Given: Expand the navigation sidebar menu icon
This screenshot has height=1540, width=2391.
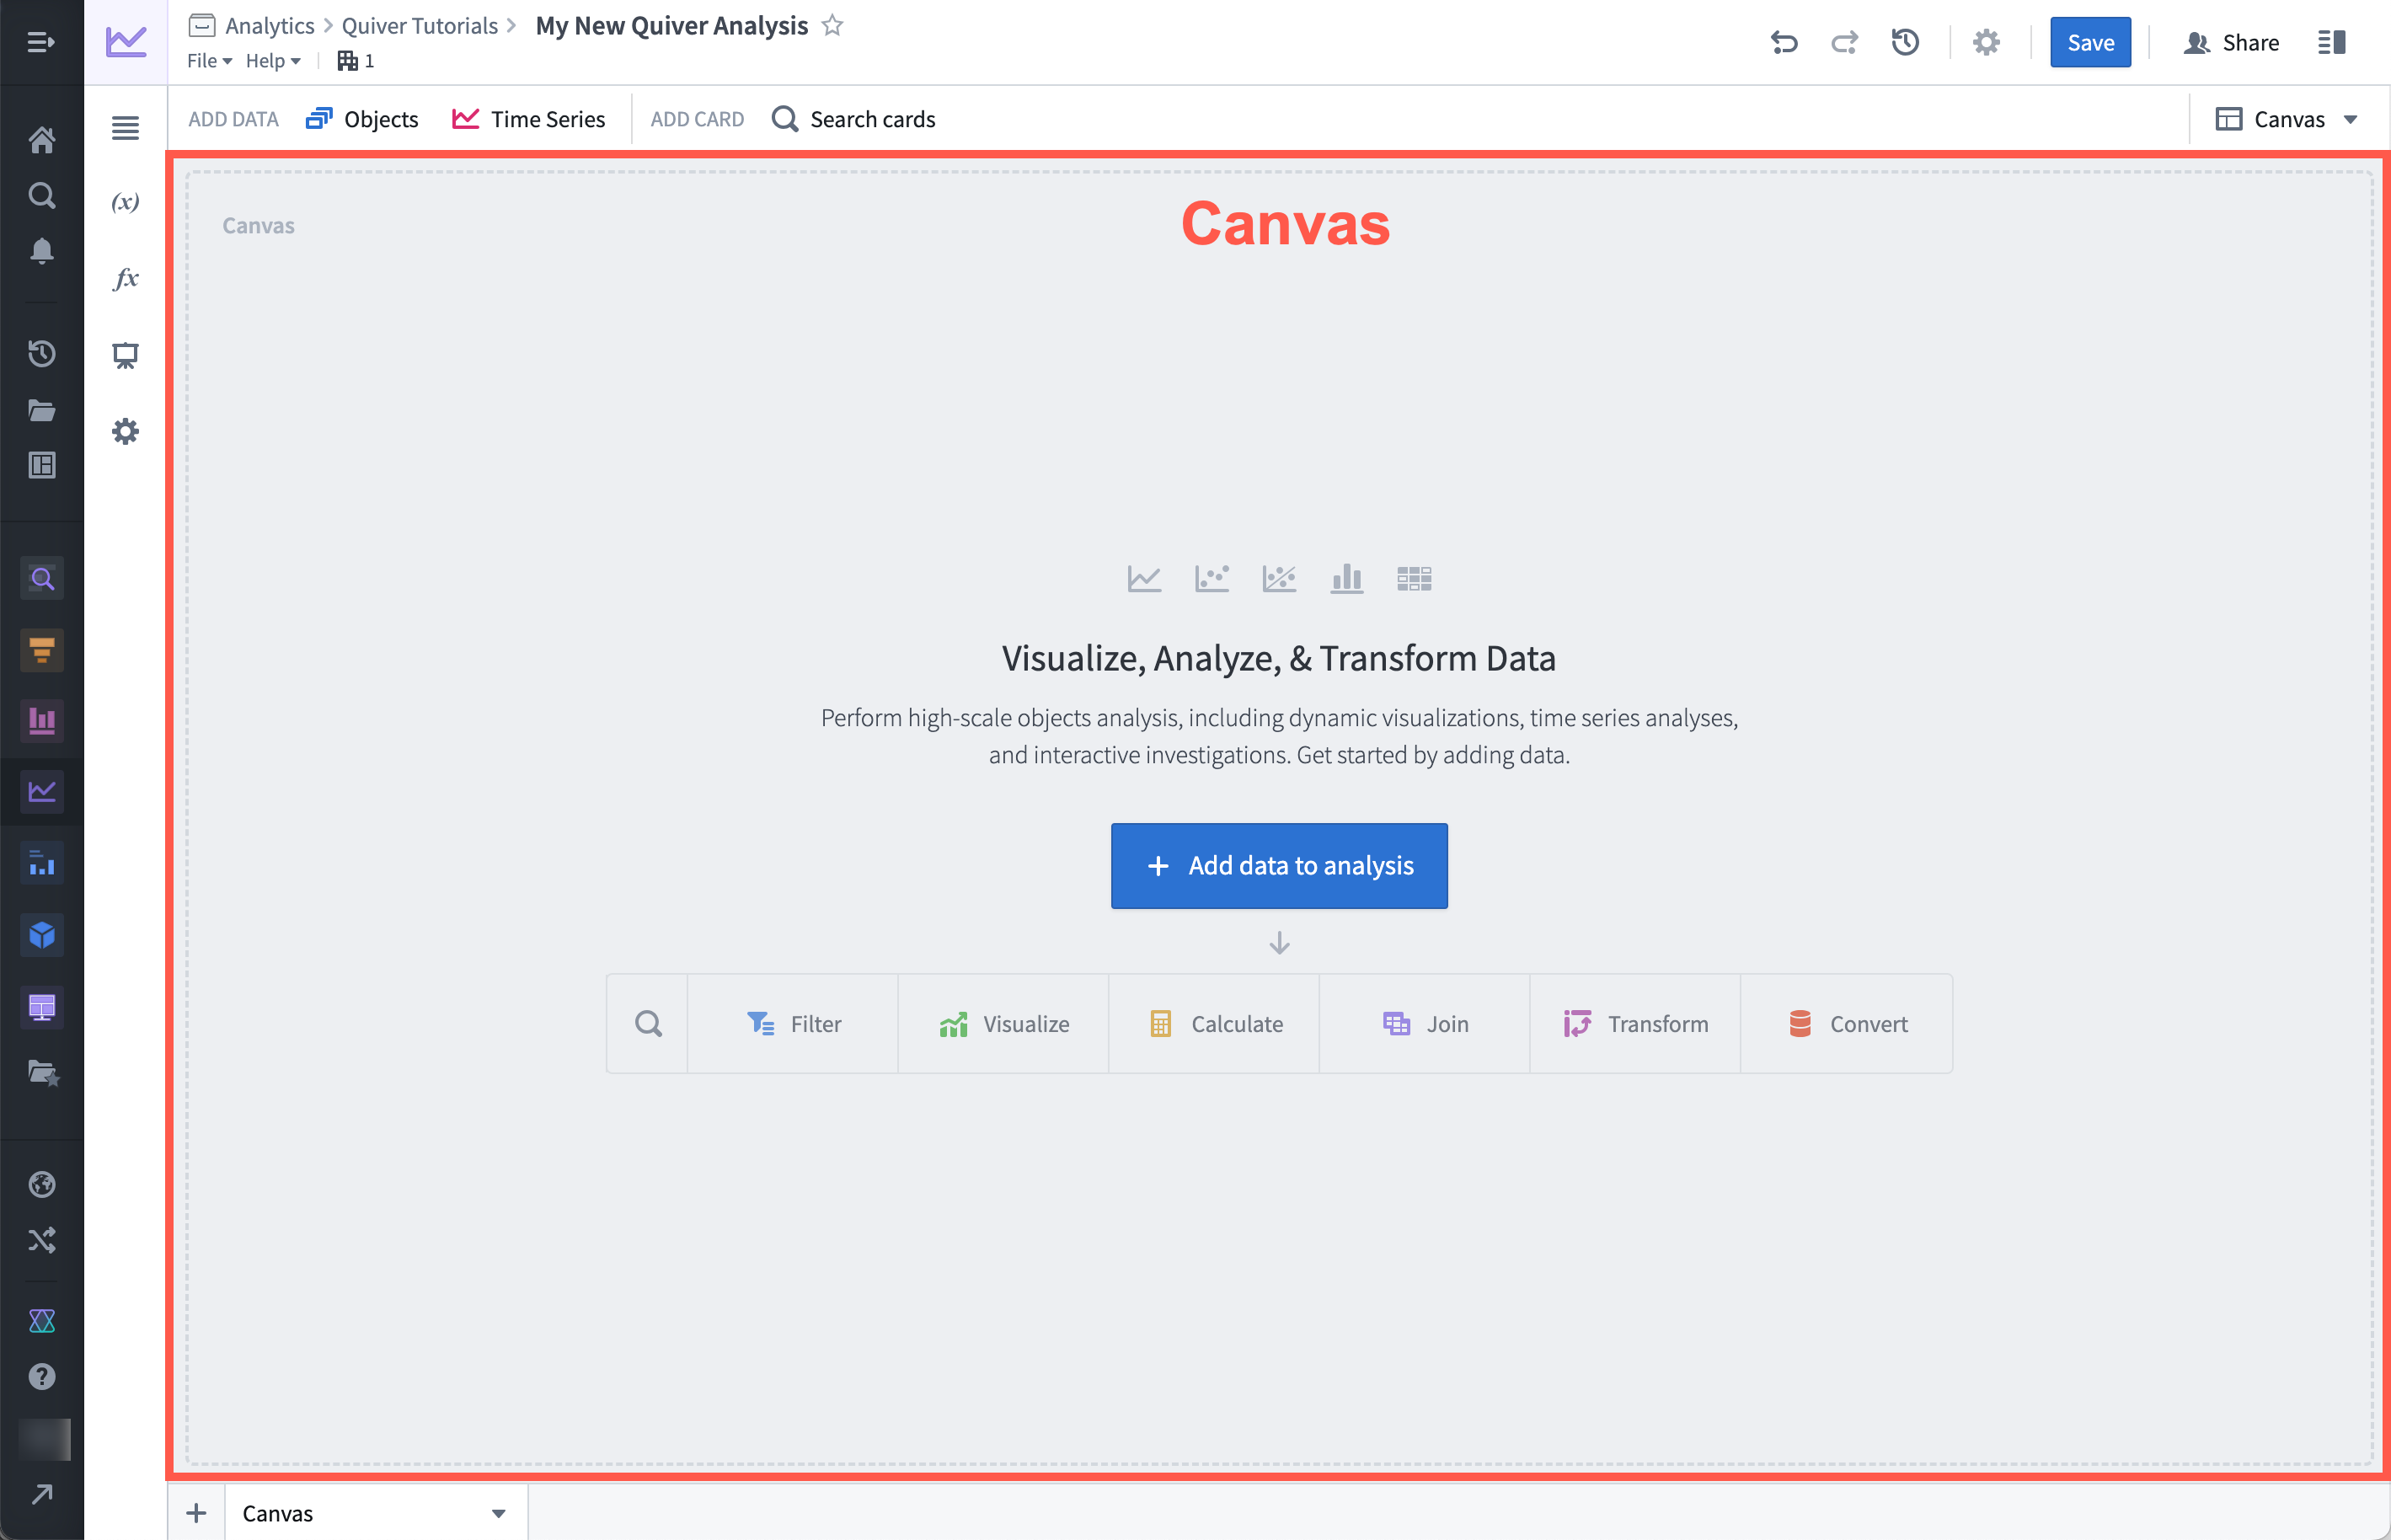Looking at the screenshot, I should click(41, 42).
